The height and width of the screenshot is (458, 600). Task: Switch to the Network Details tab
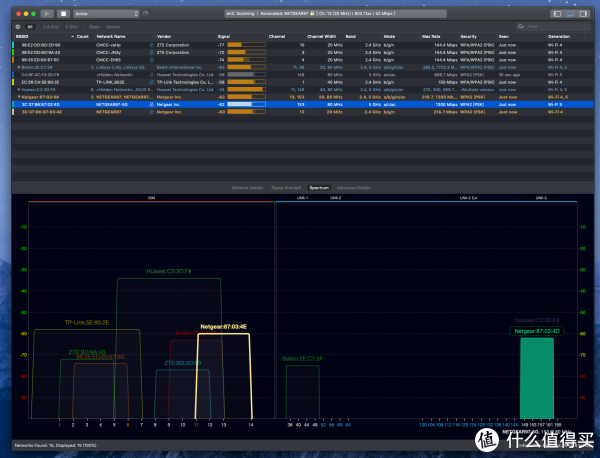pyautogui.click(x=247, y=188)
